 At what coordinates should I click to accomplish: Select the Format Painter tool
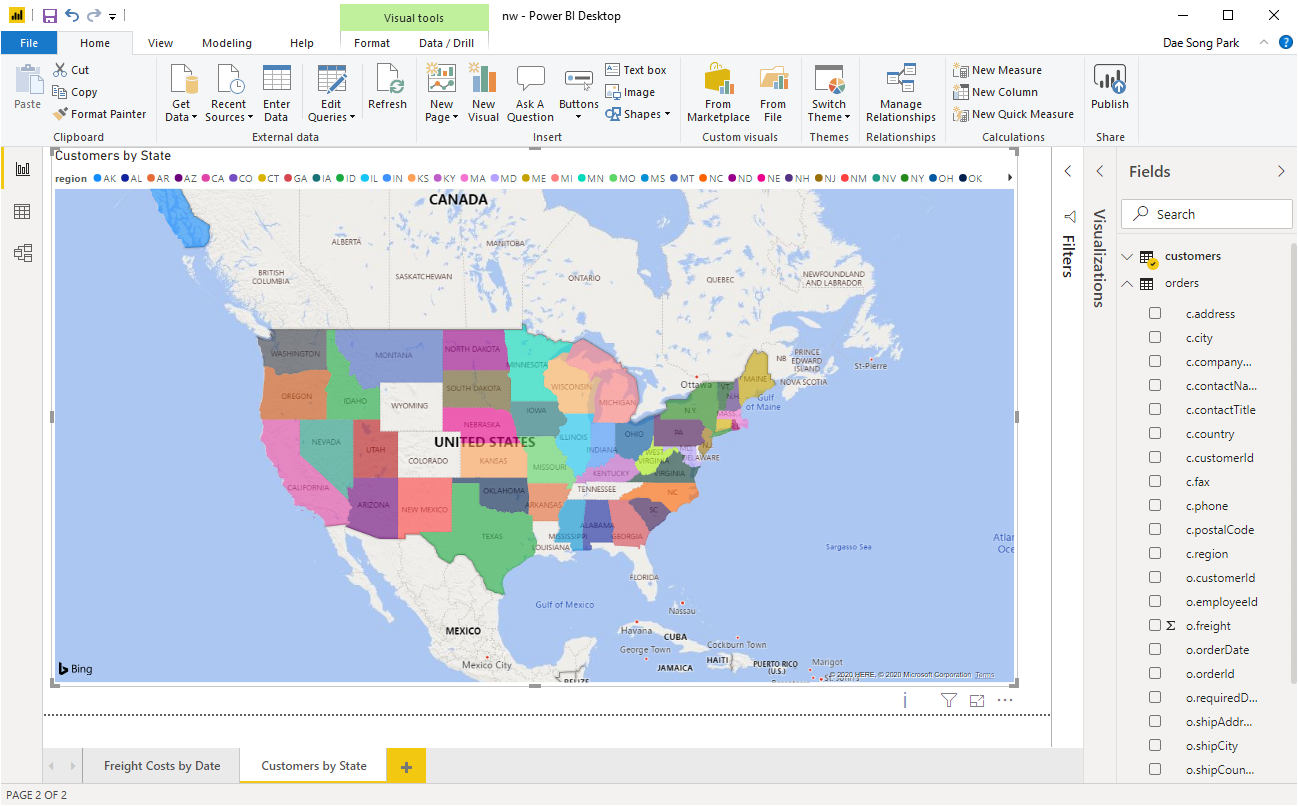point(99,114)
